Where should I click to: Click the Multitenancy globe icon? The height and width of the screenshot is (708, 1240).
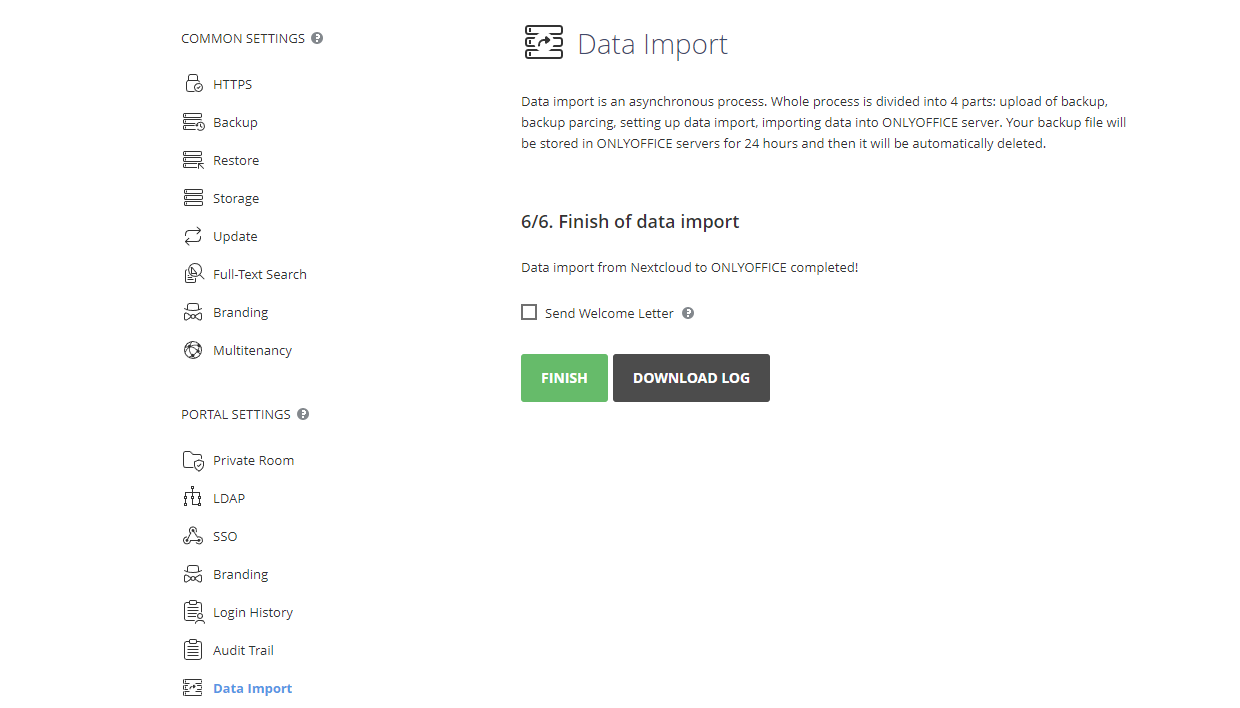coord(193,349)
